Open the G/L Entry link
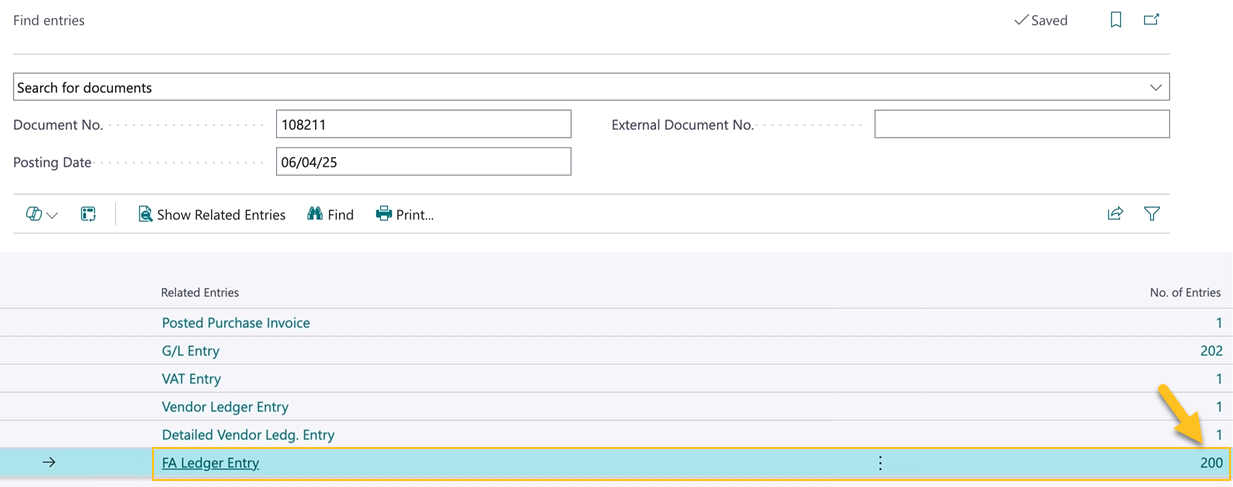1233x487 pixels. [190, 351]
